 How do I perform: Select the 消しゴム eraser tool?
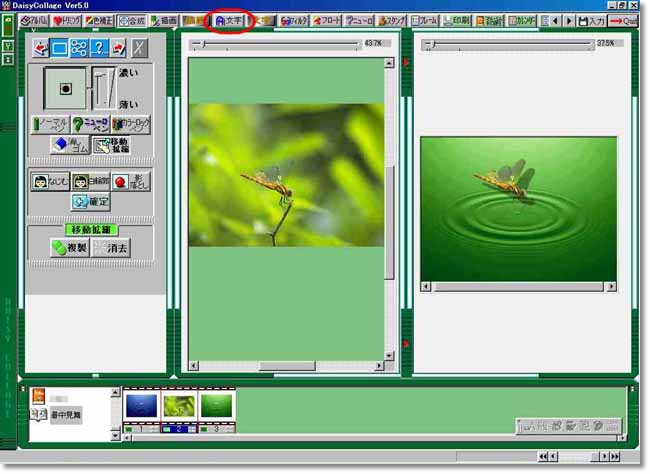pyautogui.click(x=70, y=145)
